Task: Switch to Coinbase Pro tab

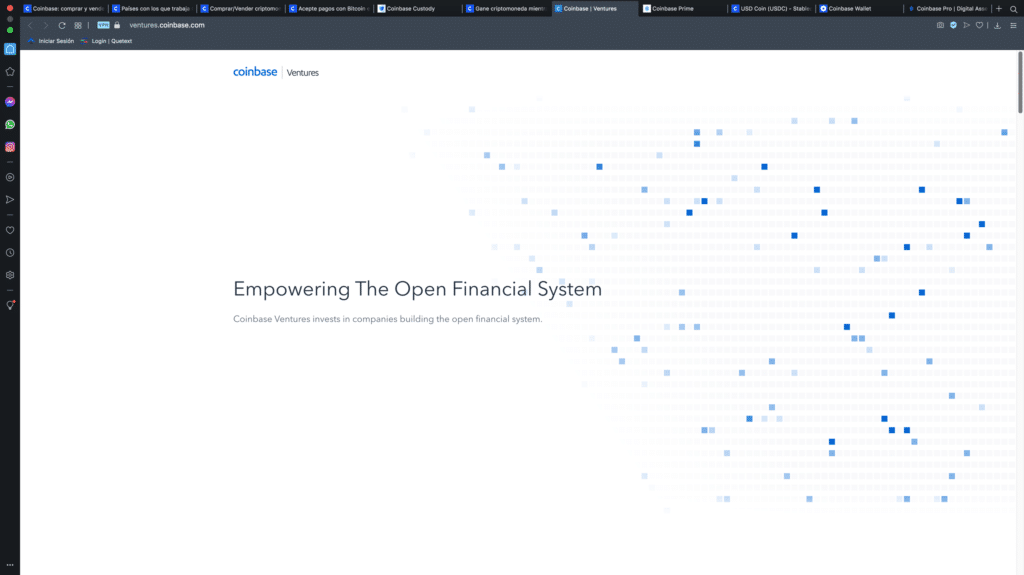Action: click(x=949, y=8)
